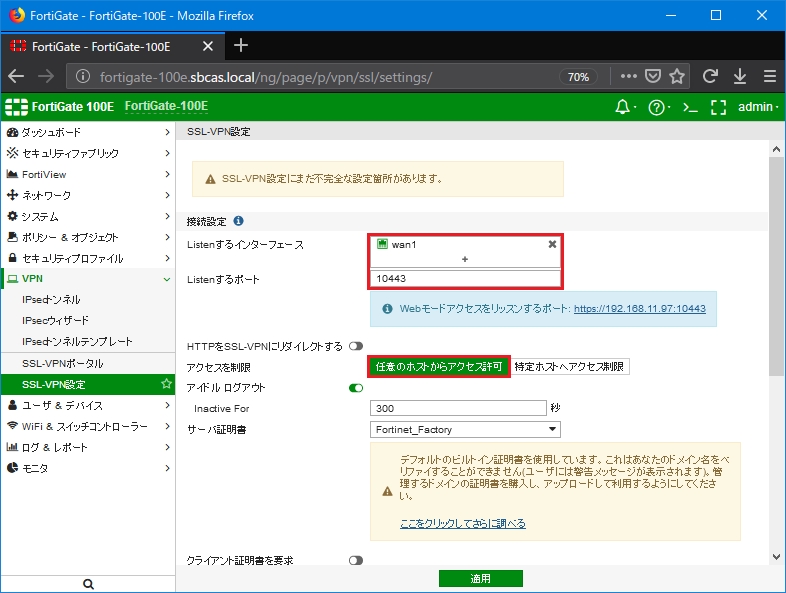
Task: Click the browser back arrow
Action: (x=16, y=76)
